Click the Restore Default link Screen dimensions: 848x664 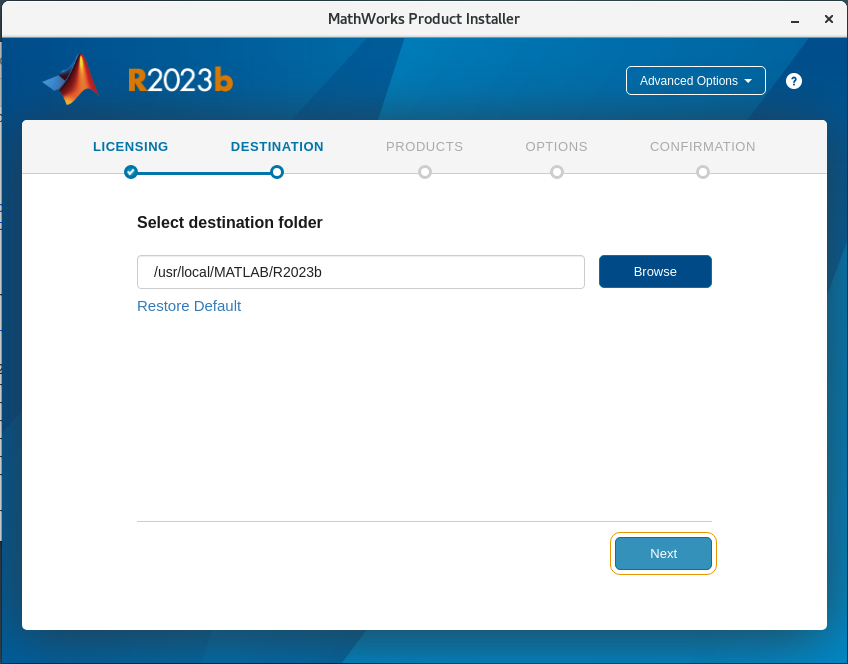tap(189, 306)
